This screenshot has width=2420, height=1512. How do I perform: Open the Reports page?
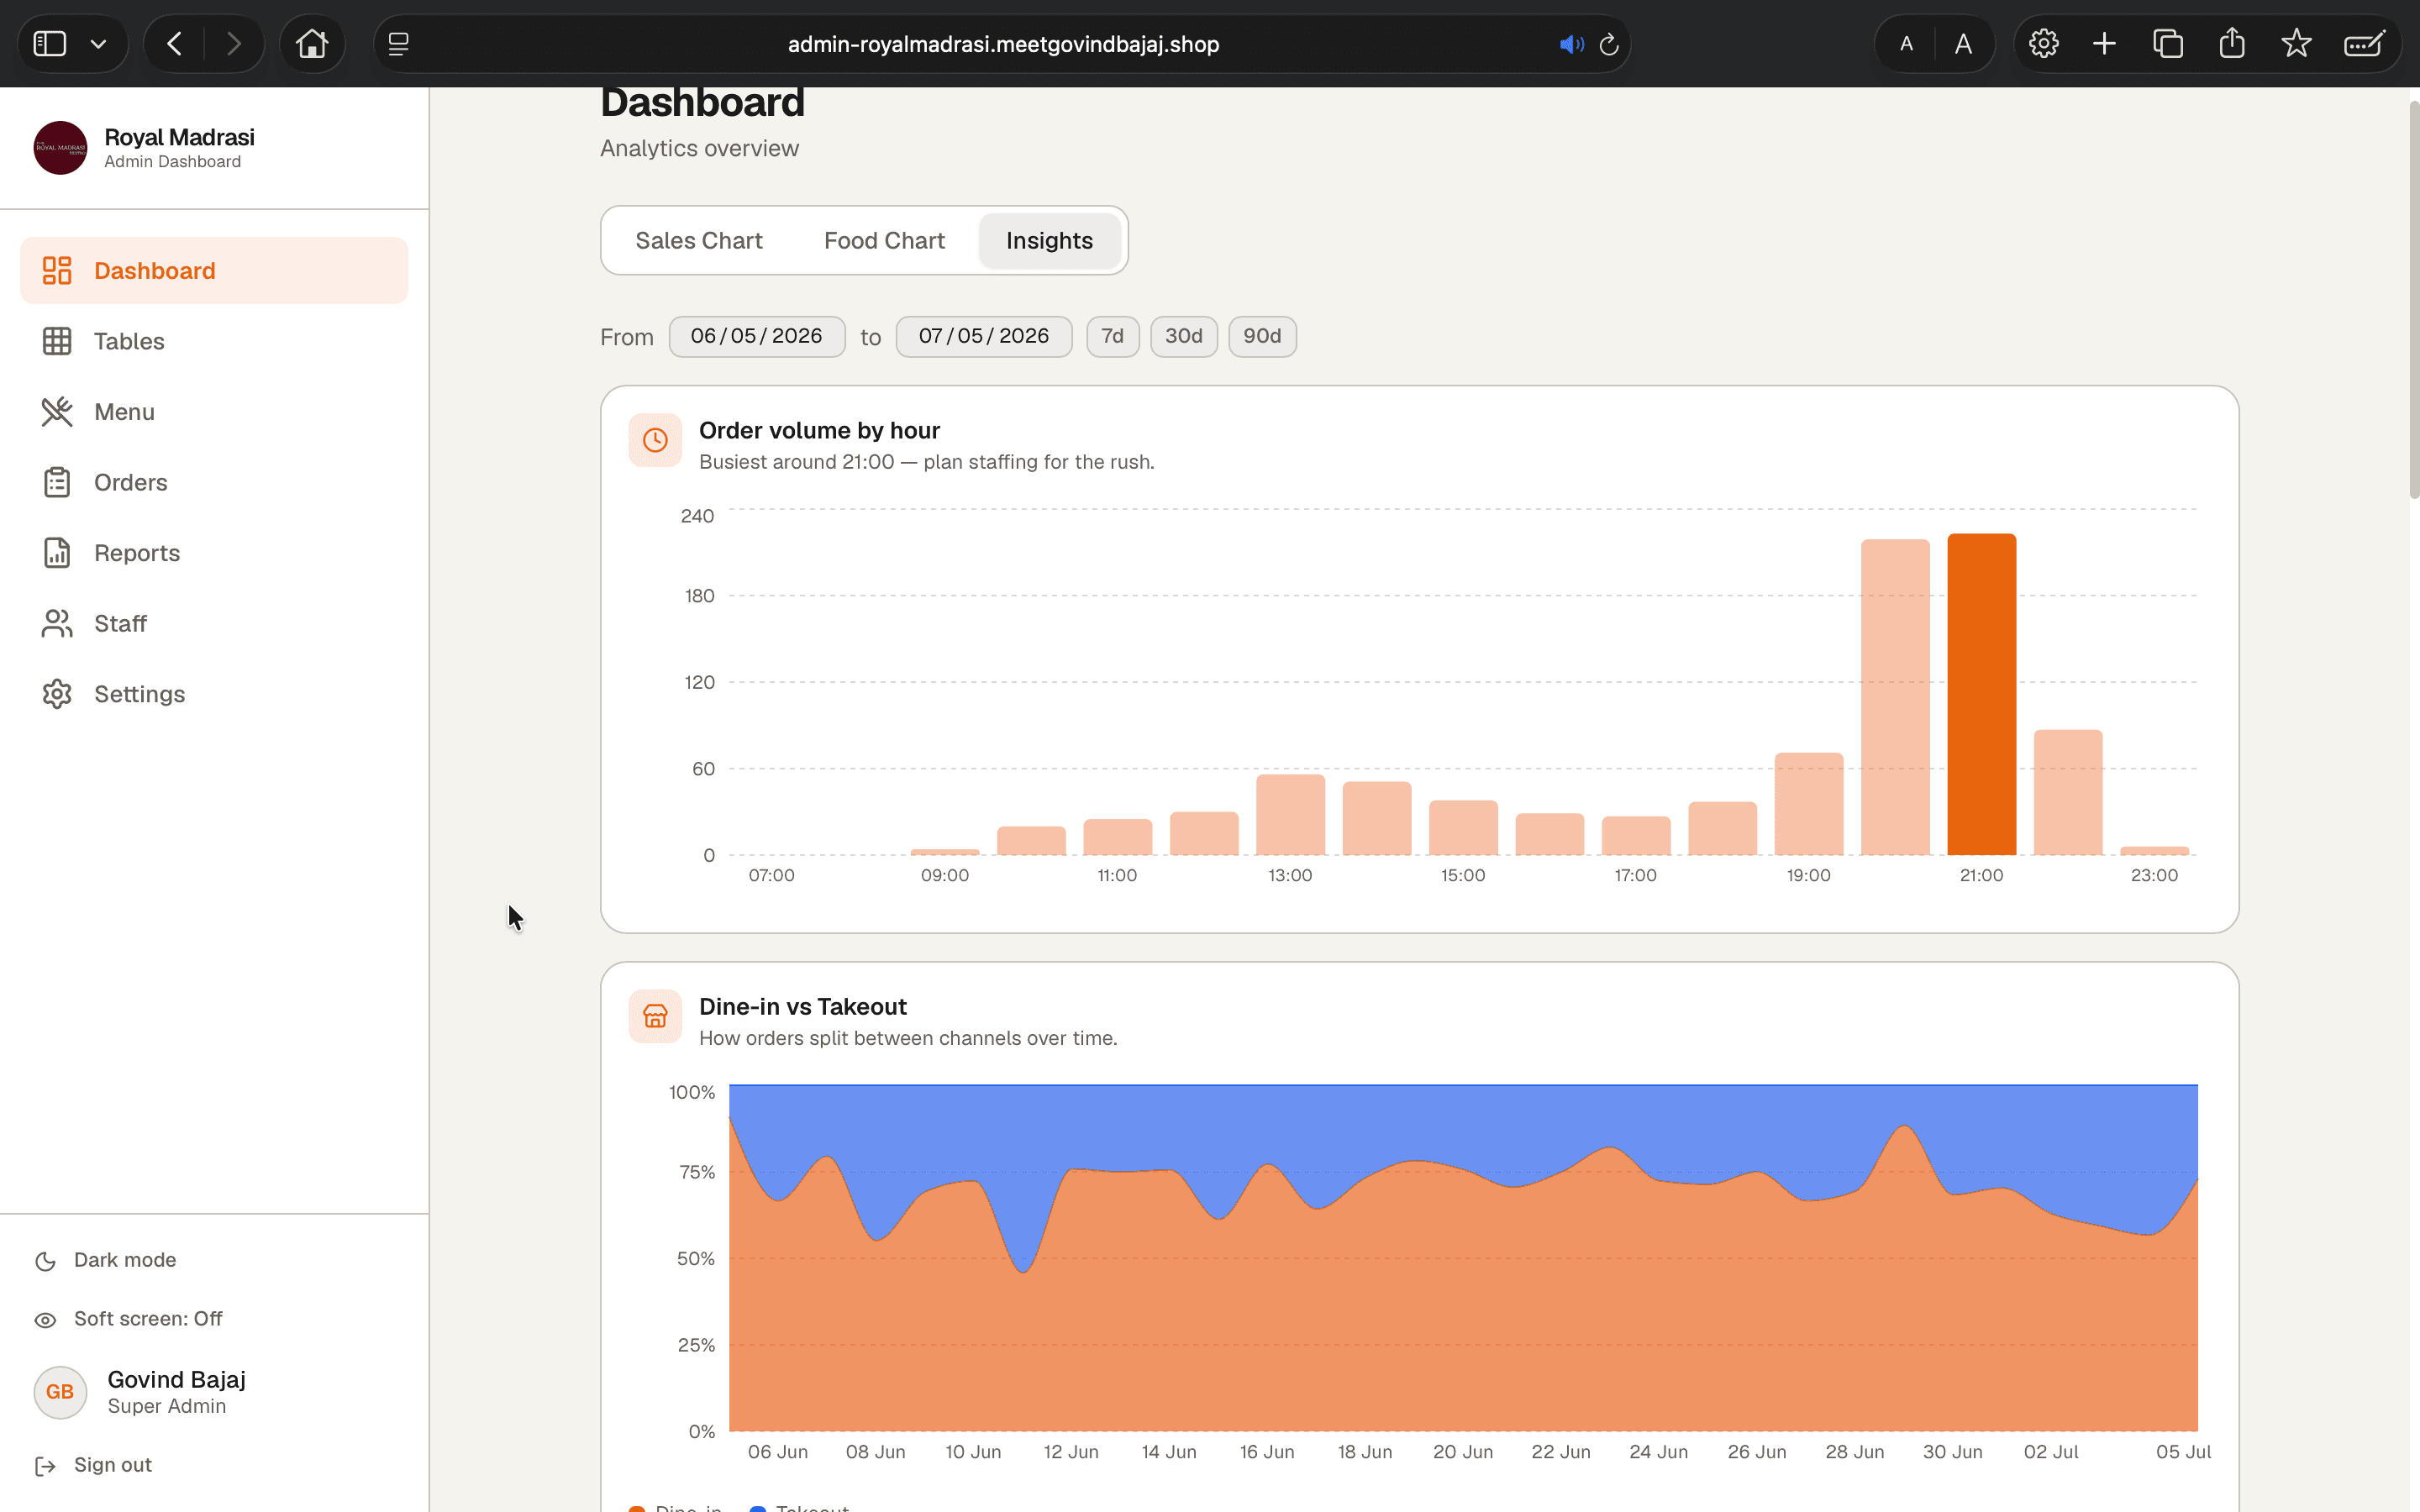(214, 553)
